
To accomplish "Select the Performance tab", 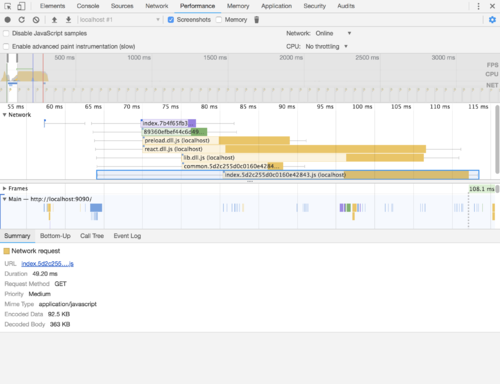I will pyautogui.click(x=197, y=6).
